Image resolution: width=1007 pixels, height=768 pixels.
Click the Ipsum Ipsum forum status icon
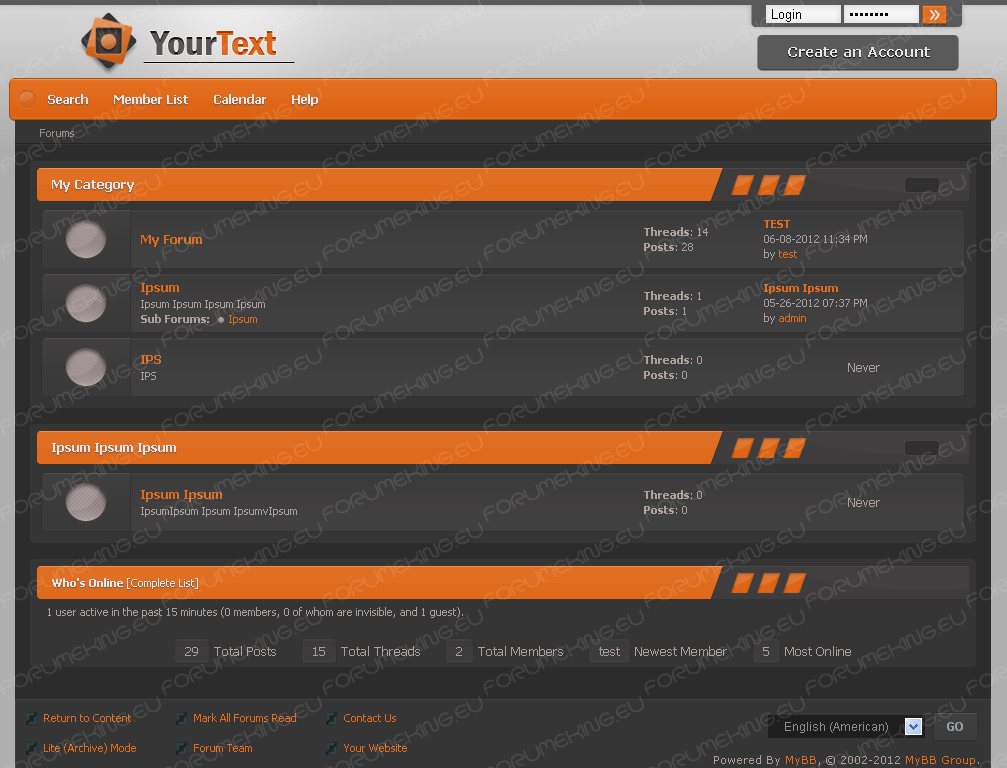pos(86,502)
